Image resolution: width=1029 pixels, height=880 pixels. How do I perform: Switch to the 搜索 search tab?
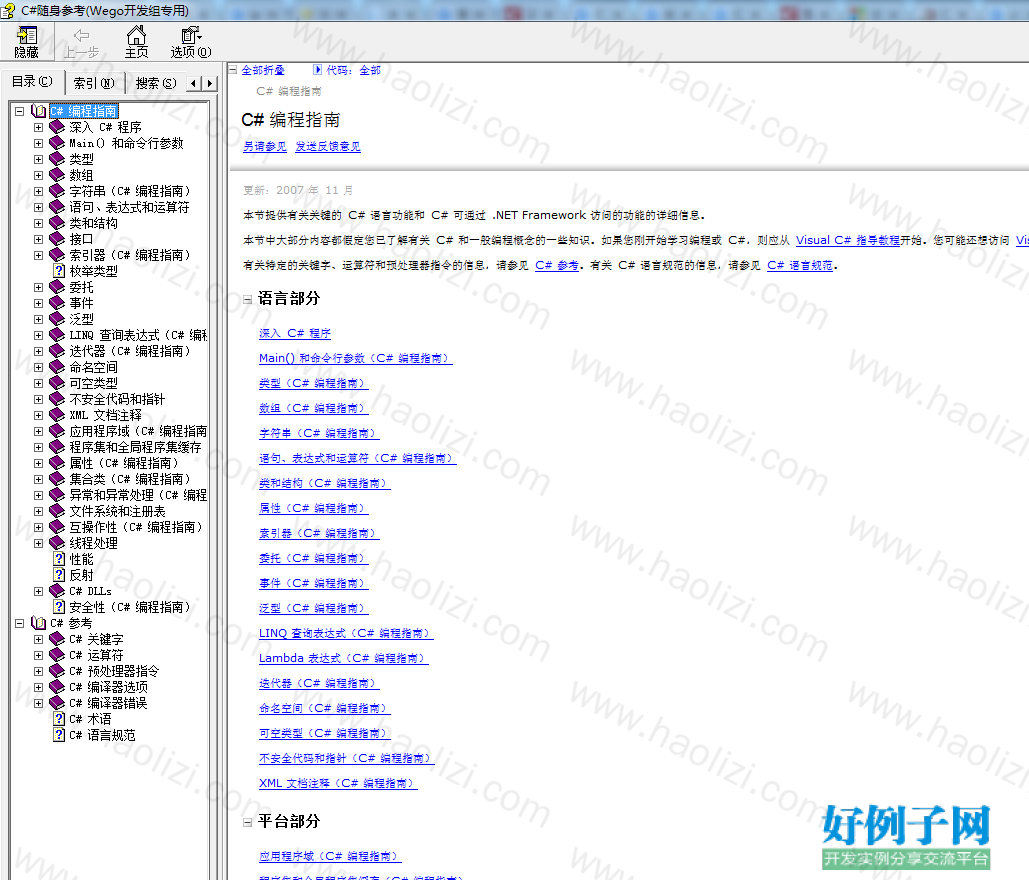156,83
